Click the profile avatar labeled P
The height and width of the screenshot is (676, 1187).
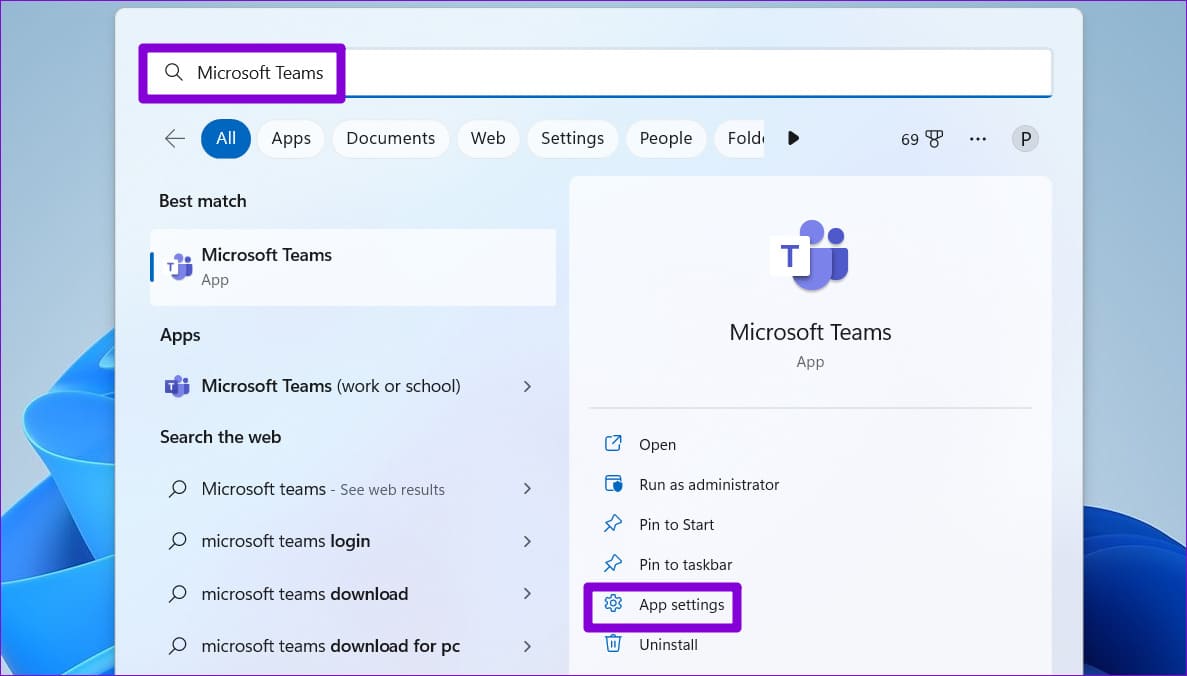tap(1024, 139)
